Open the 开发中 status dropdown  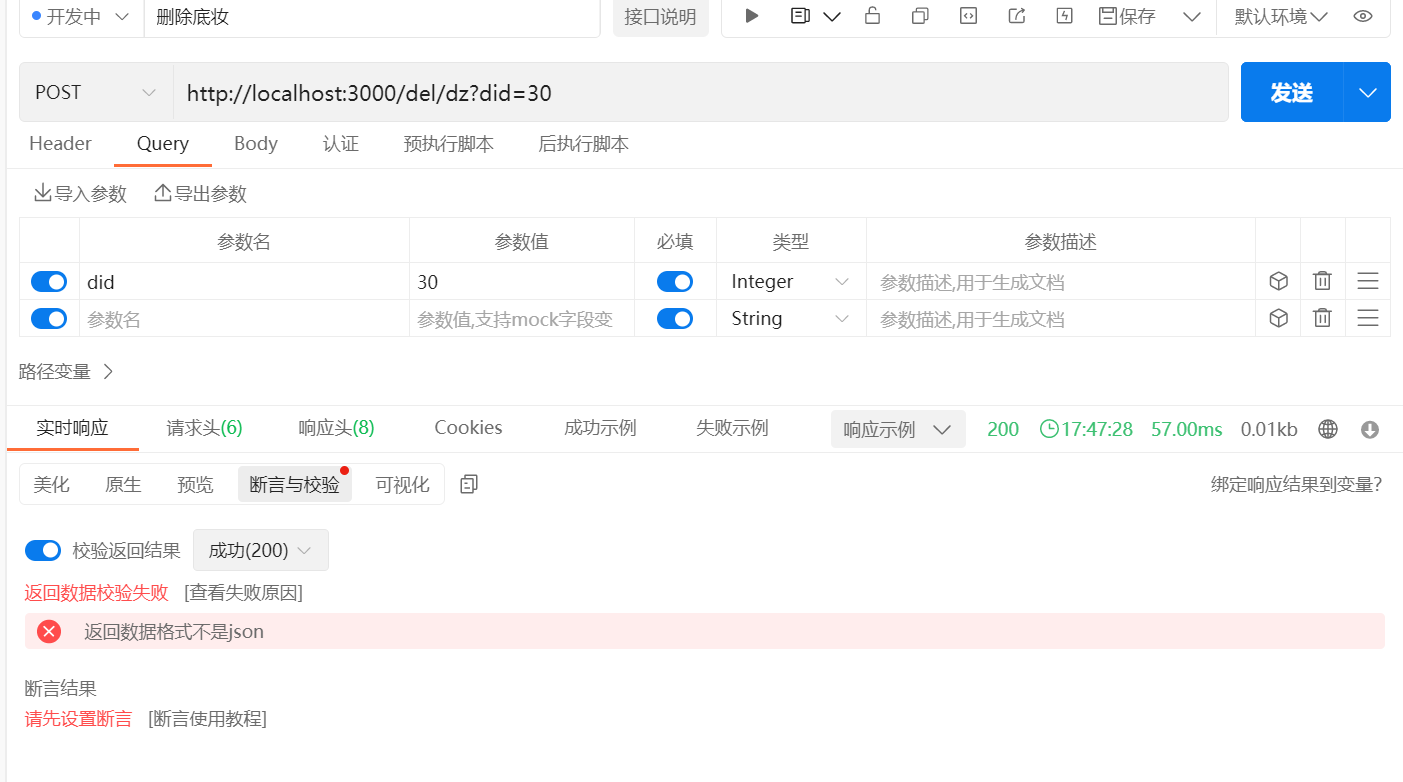point(82,17)
